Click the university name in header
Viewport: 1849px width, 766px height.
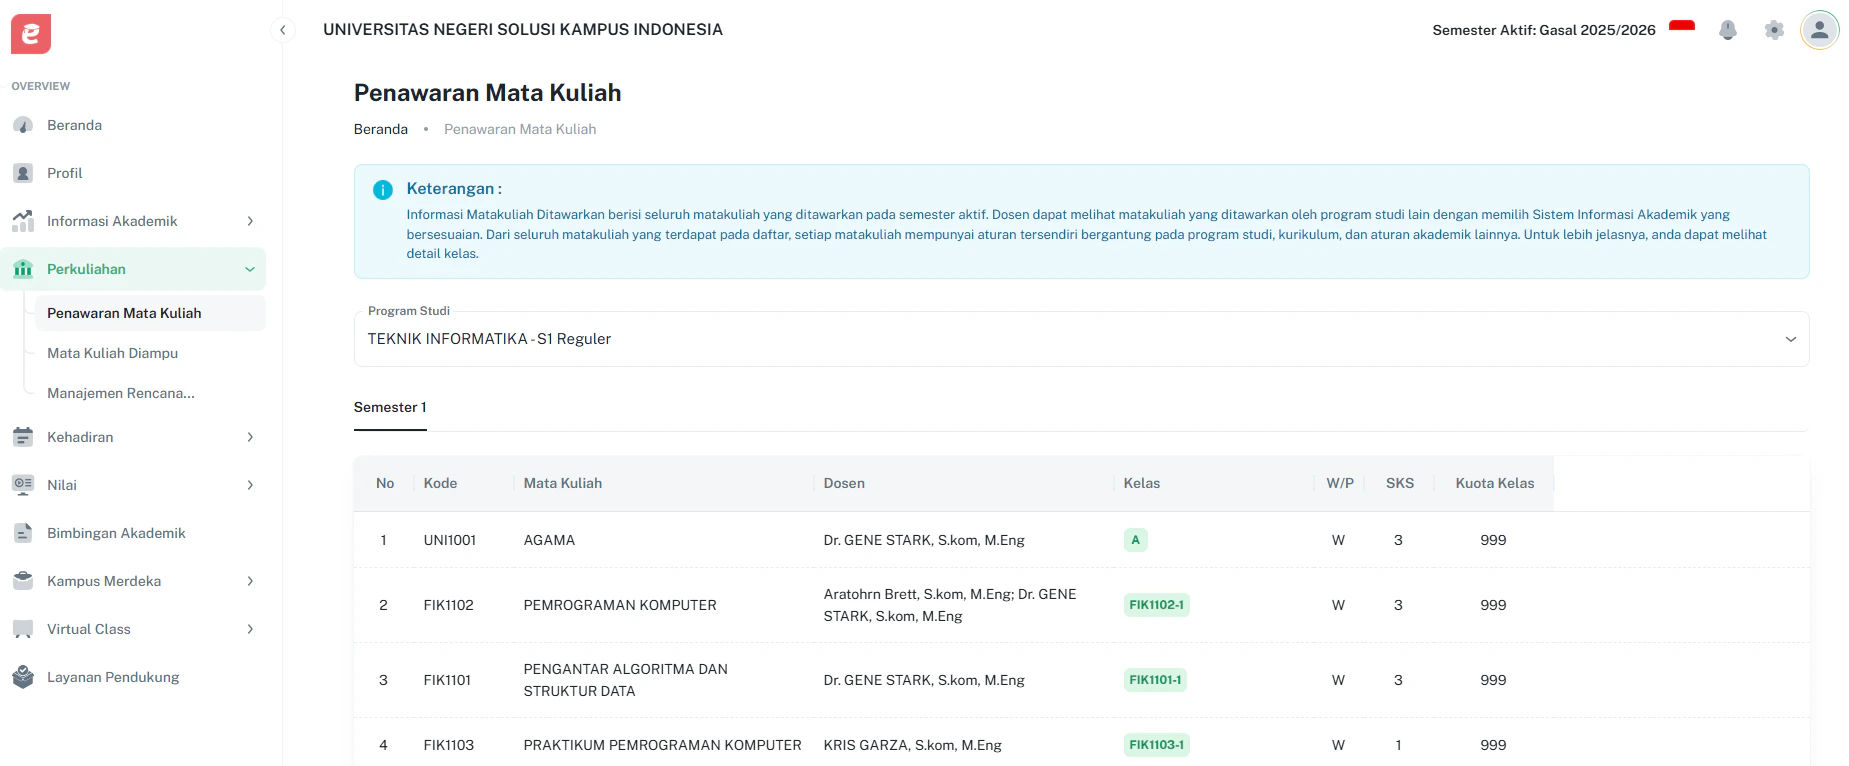[523, 30]
